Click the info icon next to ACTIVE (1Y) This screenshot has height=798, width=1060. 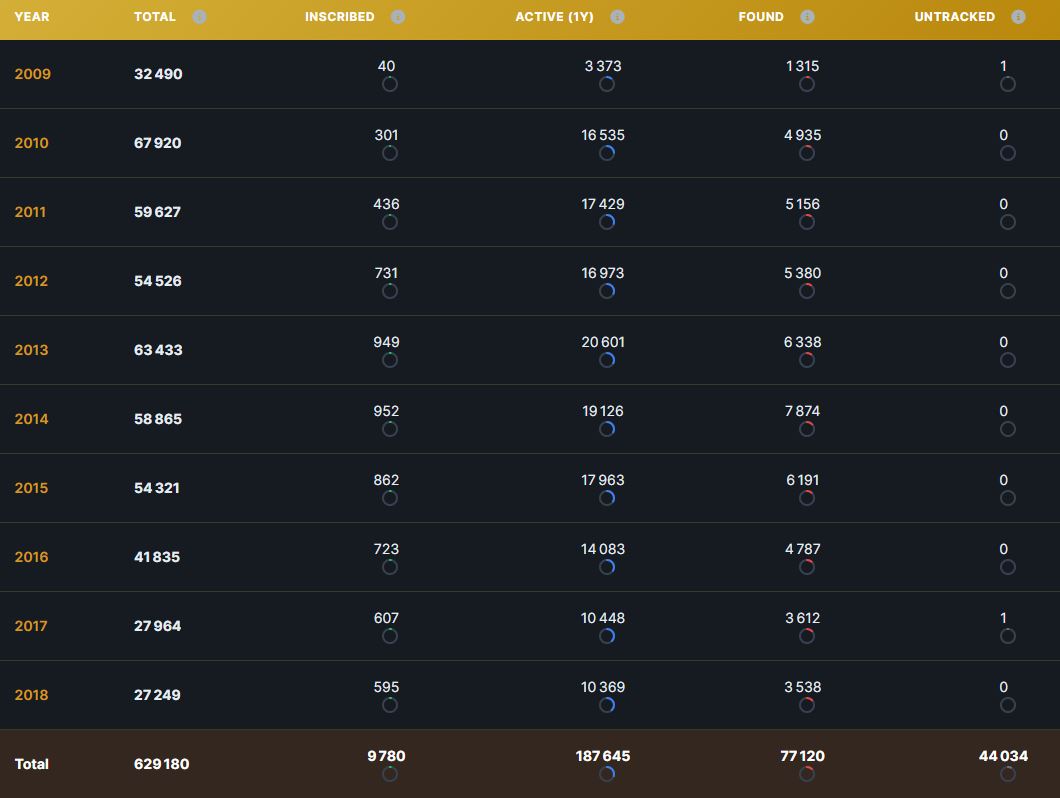[x=617, y=17]
